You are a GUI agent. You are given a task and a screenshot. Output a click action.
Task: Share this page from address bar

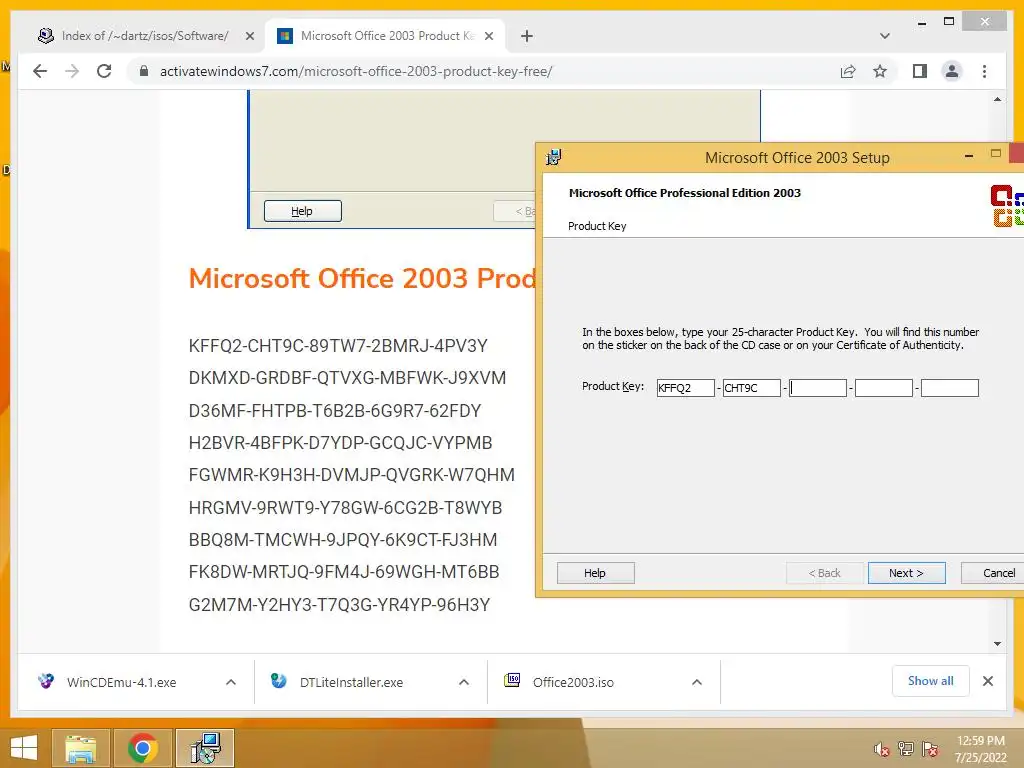848,71
